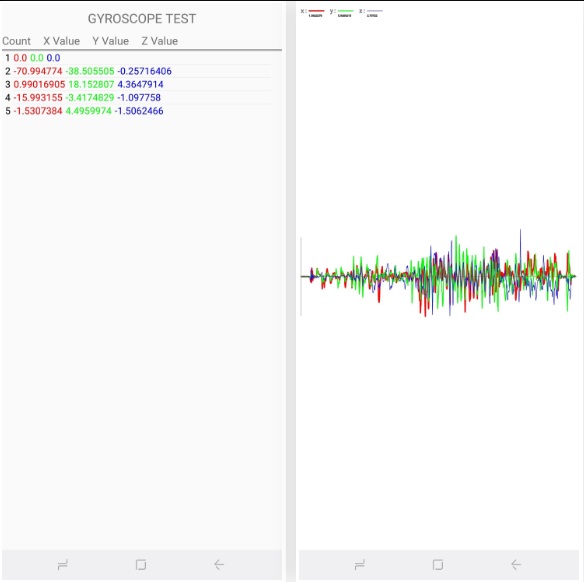Click the X Value column header
The width and height of the screenshot is (584, 582).
click(x=61, y=41)
